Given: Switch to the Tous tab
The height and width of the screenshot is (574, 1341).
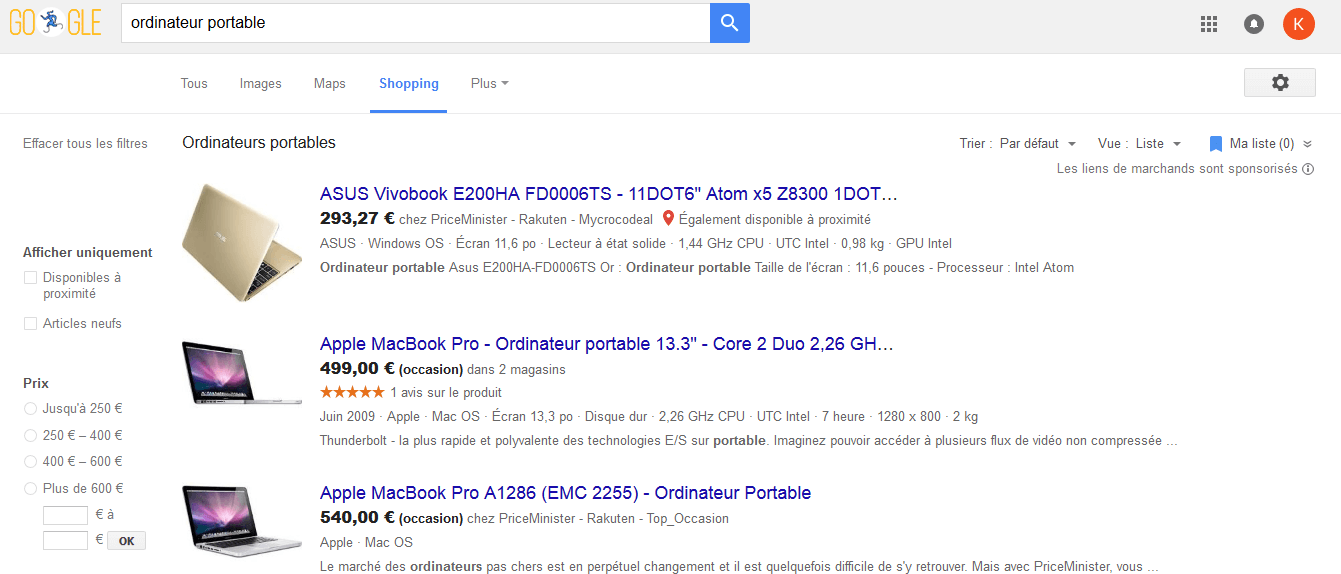Looking at the screenshot, I should point(194,83).
